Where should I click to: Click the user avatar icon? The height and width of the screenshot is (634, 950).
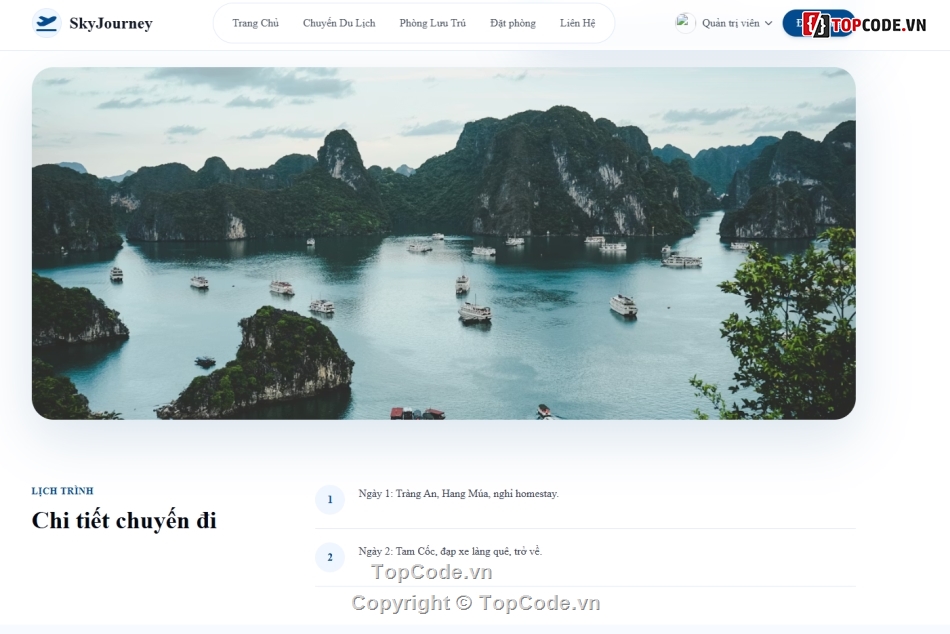(x=685, y=23)
